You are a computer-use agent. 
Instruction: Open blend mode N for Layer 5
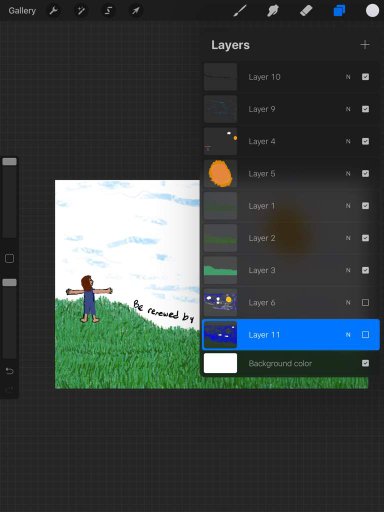tap(348, 174)
